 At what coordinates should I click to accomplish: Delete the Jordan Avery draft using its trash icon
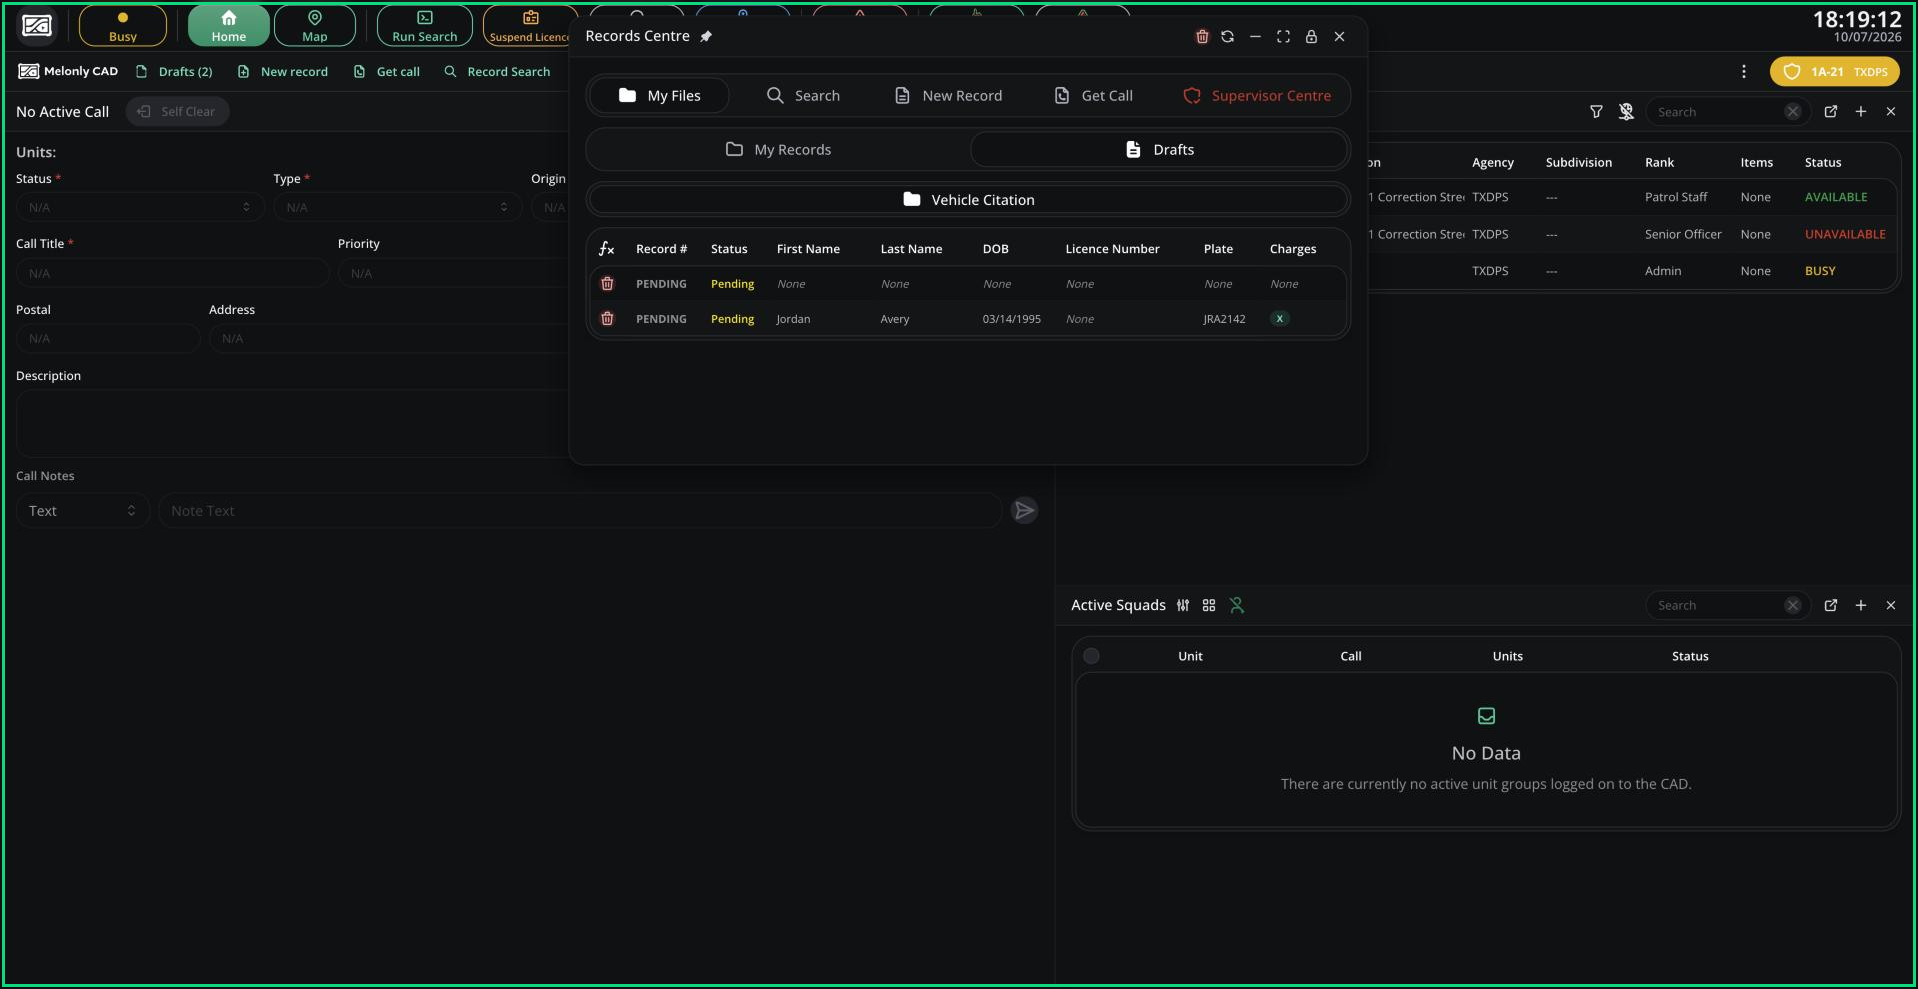point(607,319)
